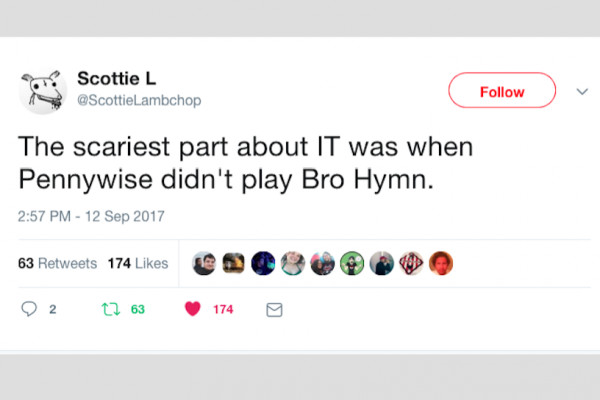This screenshot has width=600, height=400.
Task: Retweet this tweet using the arrows icon
Action: coord(109,309)
